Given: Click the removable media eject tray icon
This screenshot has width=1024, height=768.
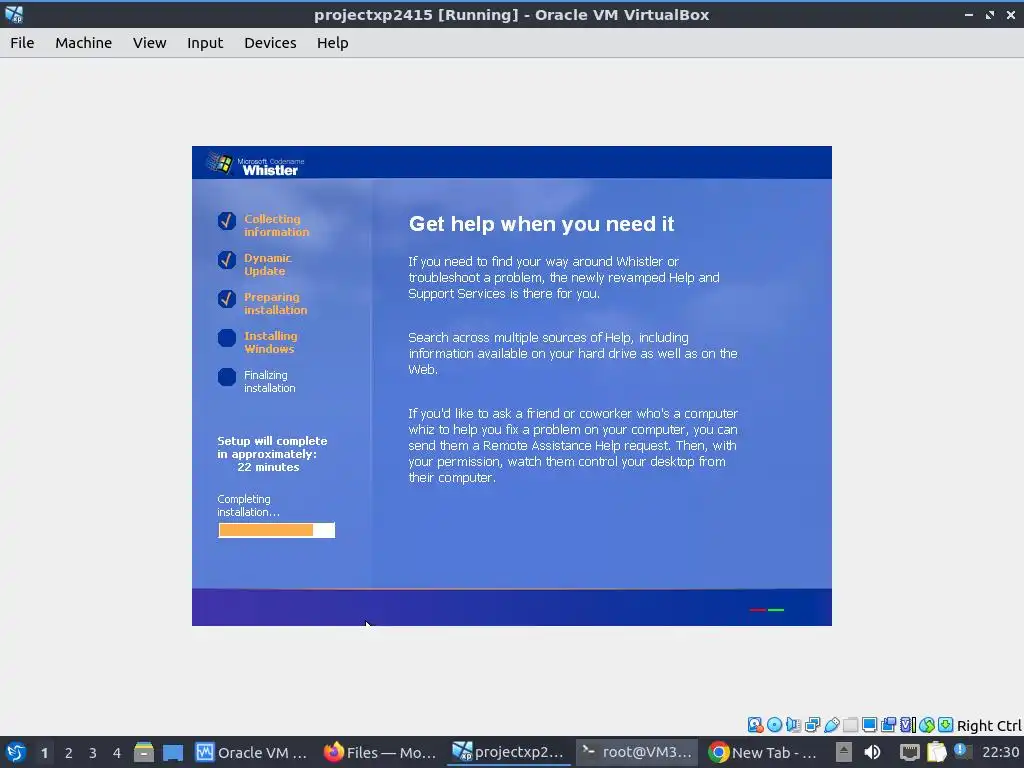Looking at the screenshot, I should pyautogui.click(x=844, y=752).
